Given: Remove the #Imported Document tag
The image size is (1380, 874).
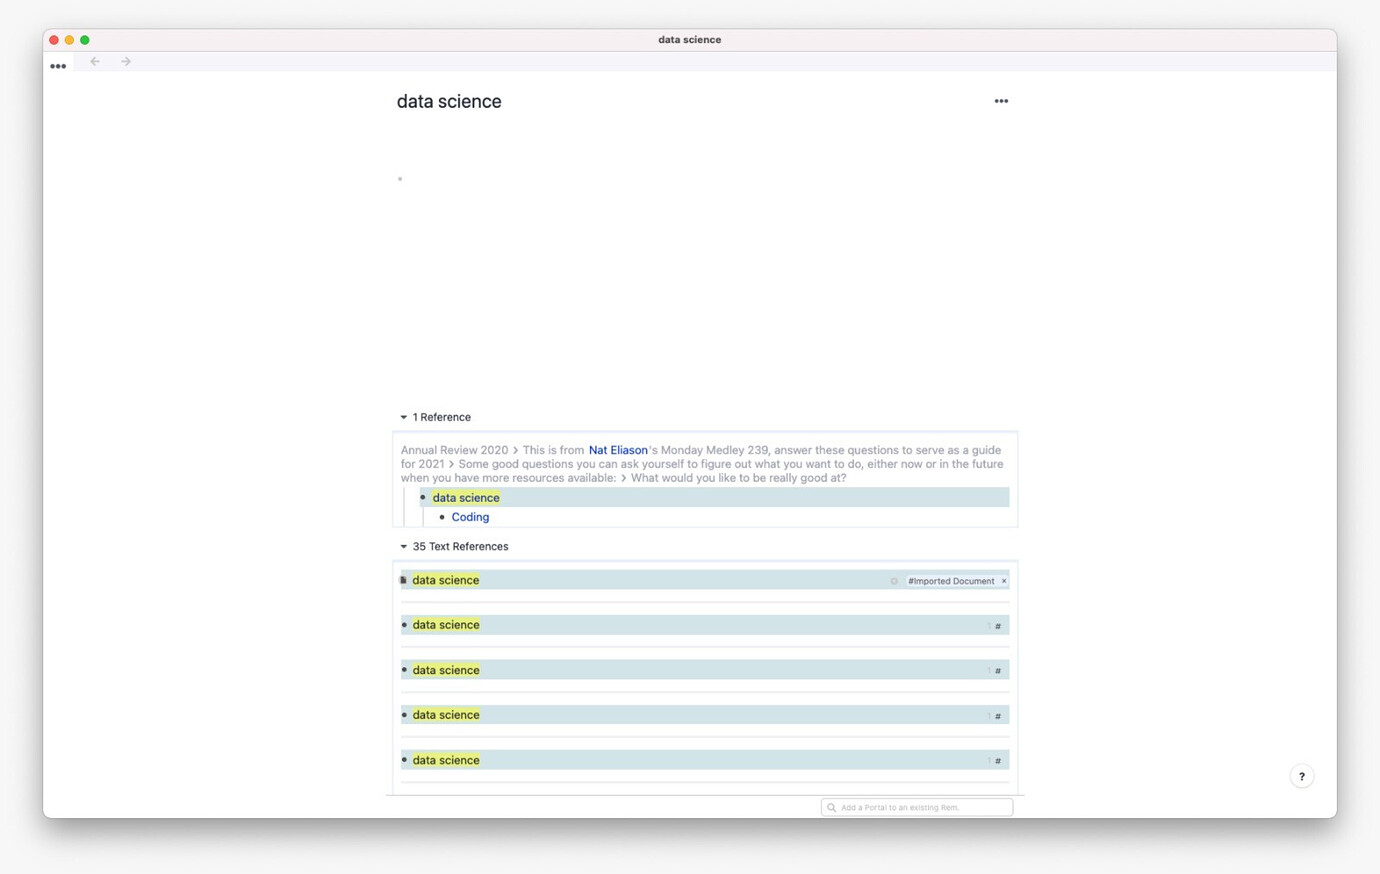Looking at the screenshot, I should click(1004, 580).
